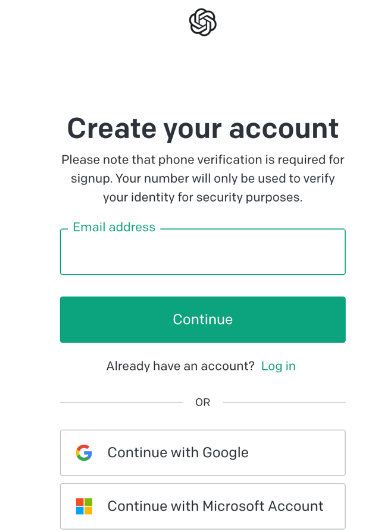The height and width of the screenshot is (532, 376).
Task: Click the Already have an account? text
Action: coord(180,366)
